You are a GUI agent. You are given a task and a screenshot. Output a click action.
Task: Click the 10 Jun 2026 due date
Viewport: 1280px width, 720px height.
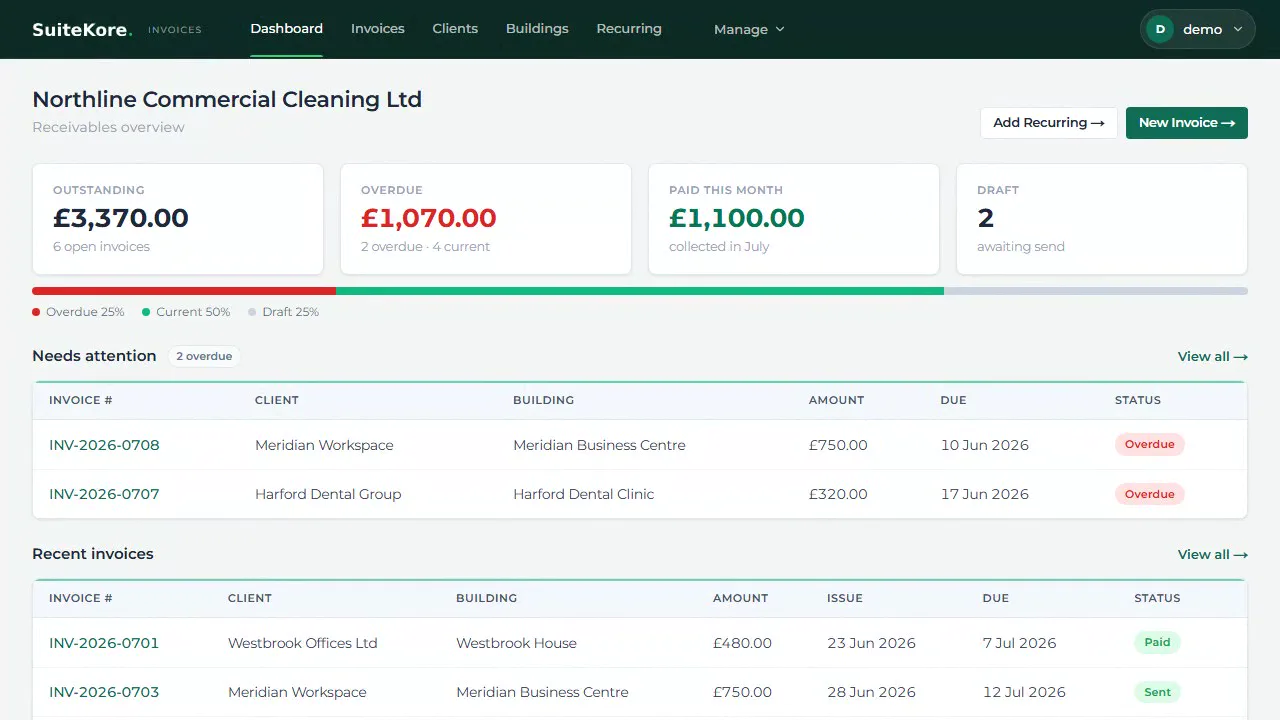[x=985, y=445]
